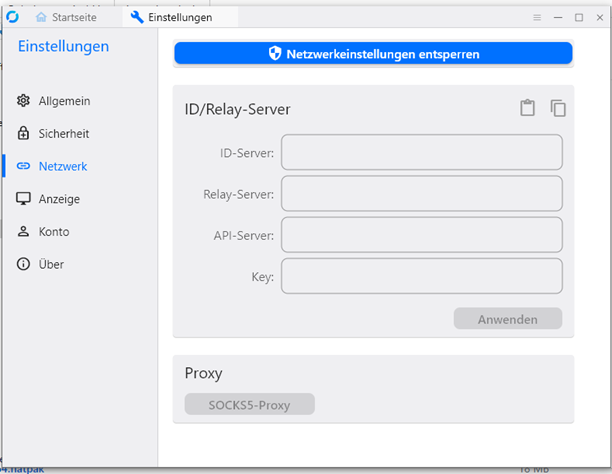This screenshot has width=612, height=474.
Task: Click the clipboard import server config icon
Action: pyautogui.click(x=528, y=109)
